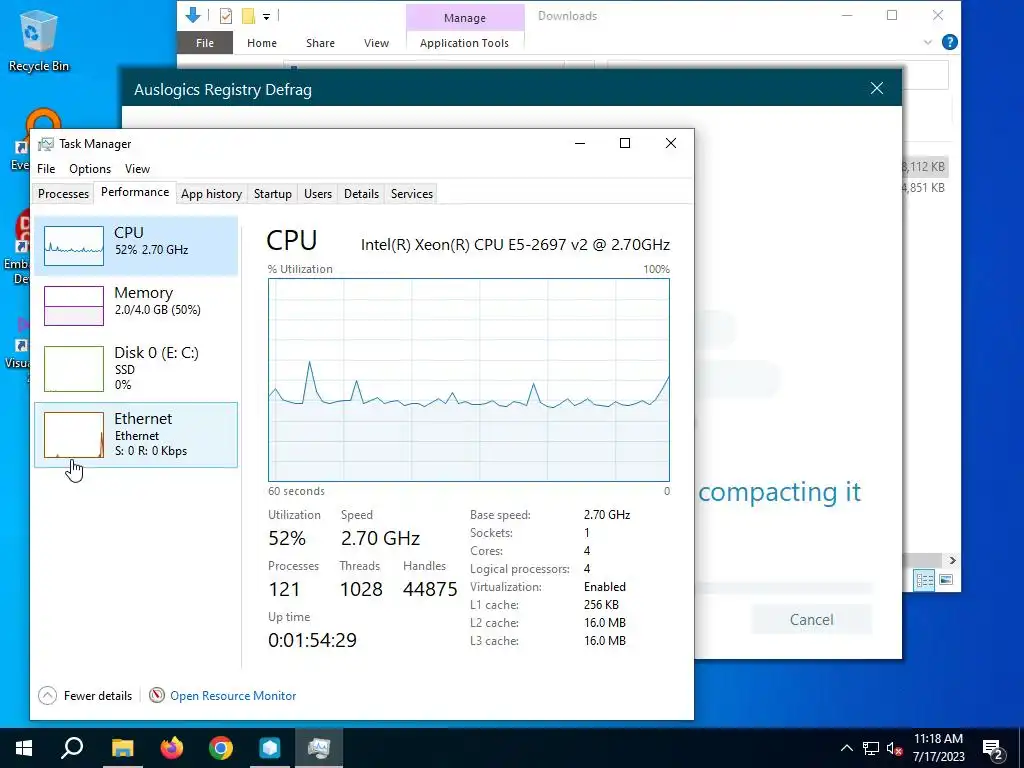Click the blue down-arrow icon in Downloads title bar
This screenshot has height=768, width=1024.
(x=193, y=15)
